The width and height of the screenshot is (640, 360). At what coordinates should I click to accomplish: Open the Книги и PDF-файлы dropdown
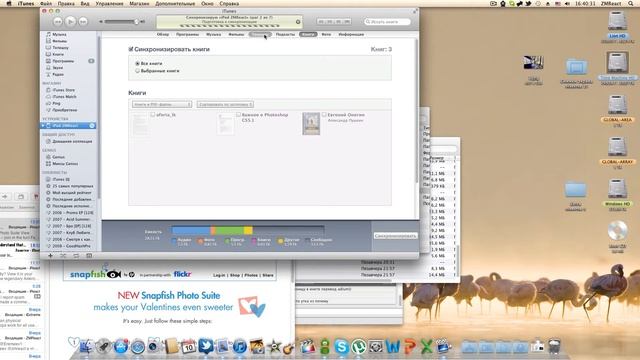click(x=162, y=104)
